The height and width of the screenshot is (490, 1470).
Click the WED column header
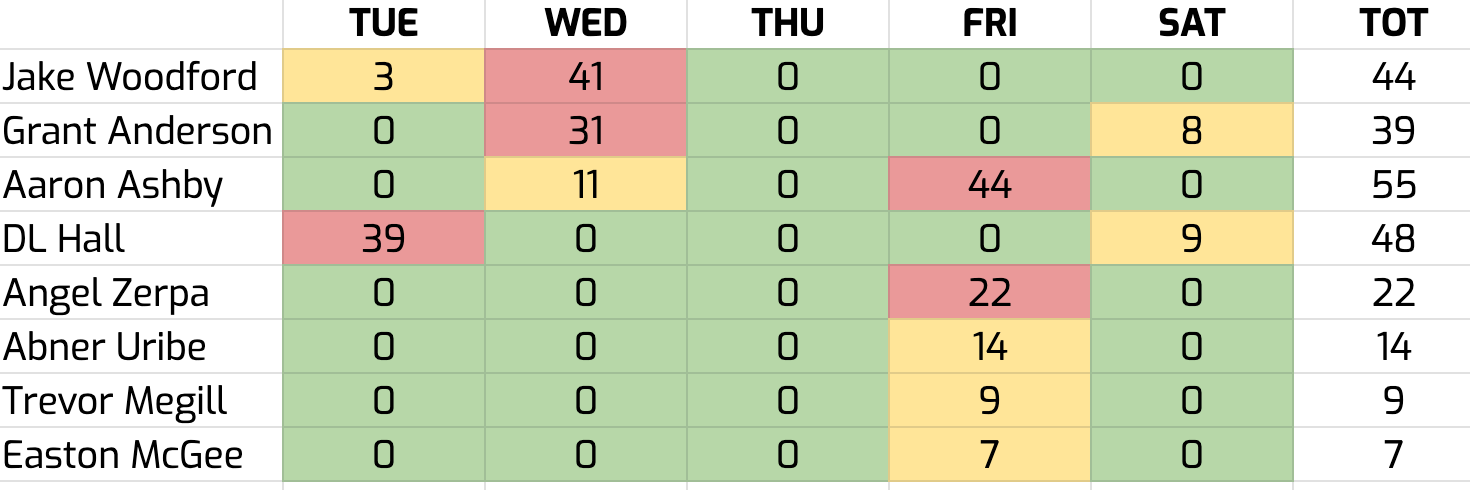[x=586, y=23]
